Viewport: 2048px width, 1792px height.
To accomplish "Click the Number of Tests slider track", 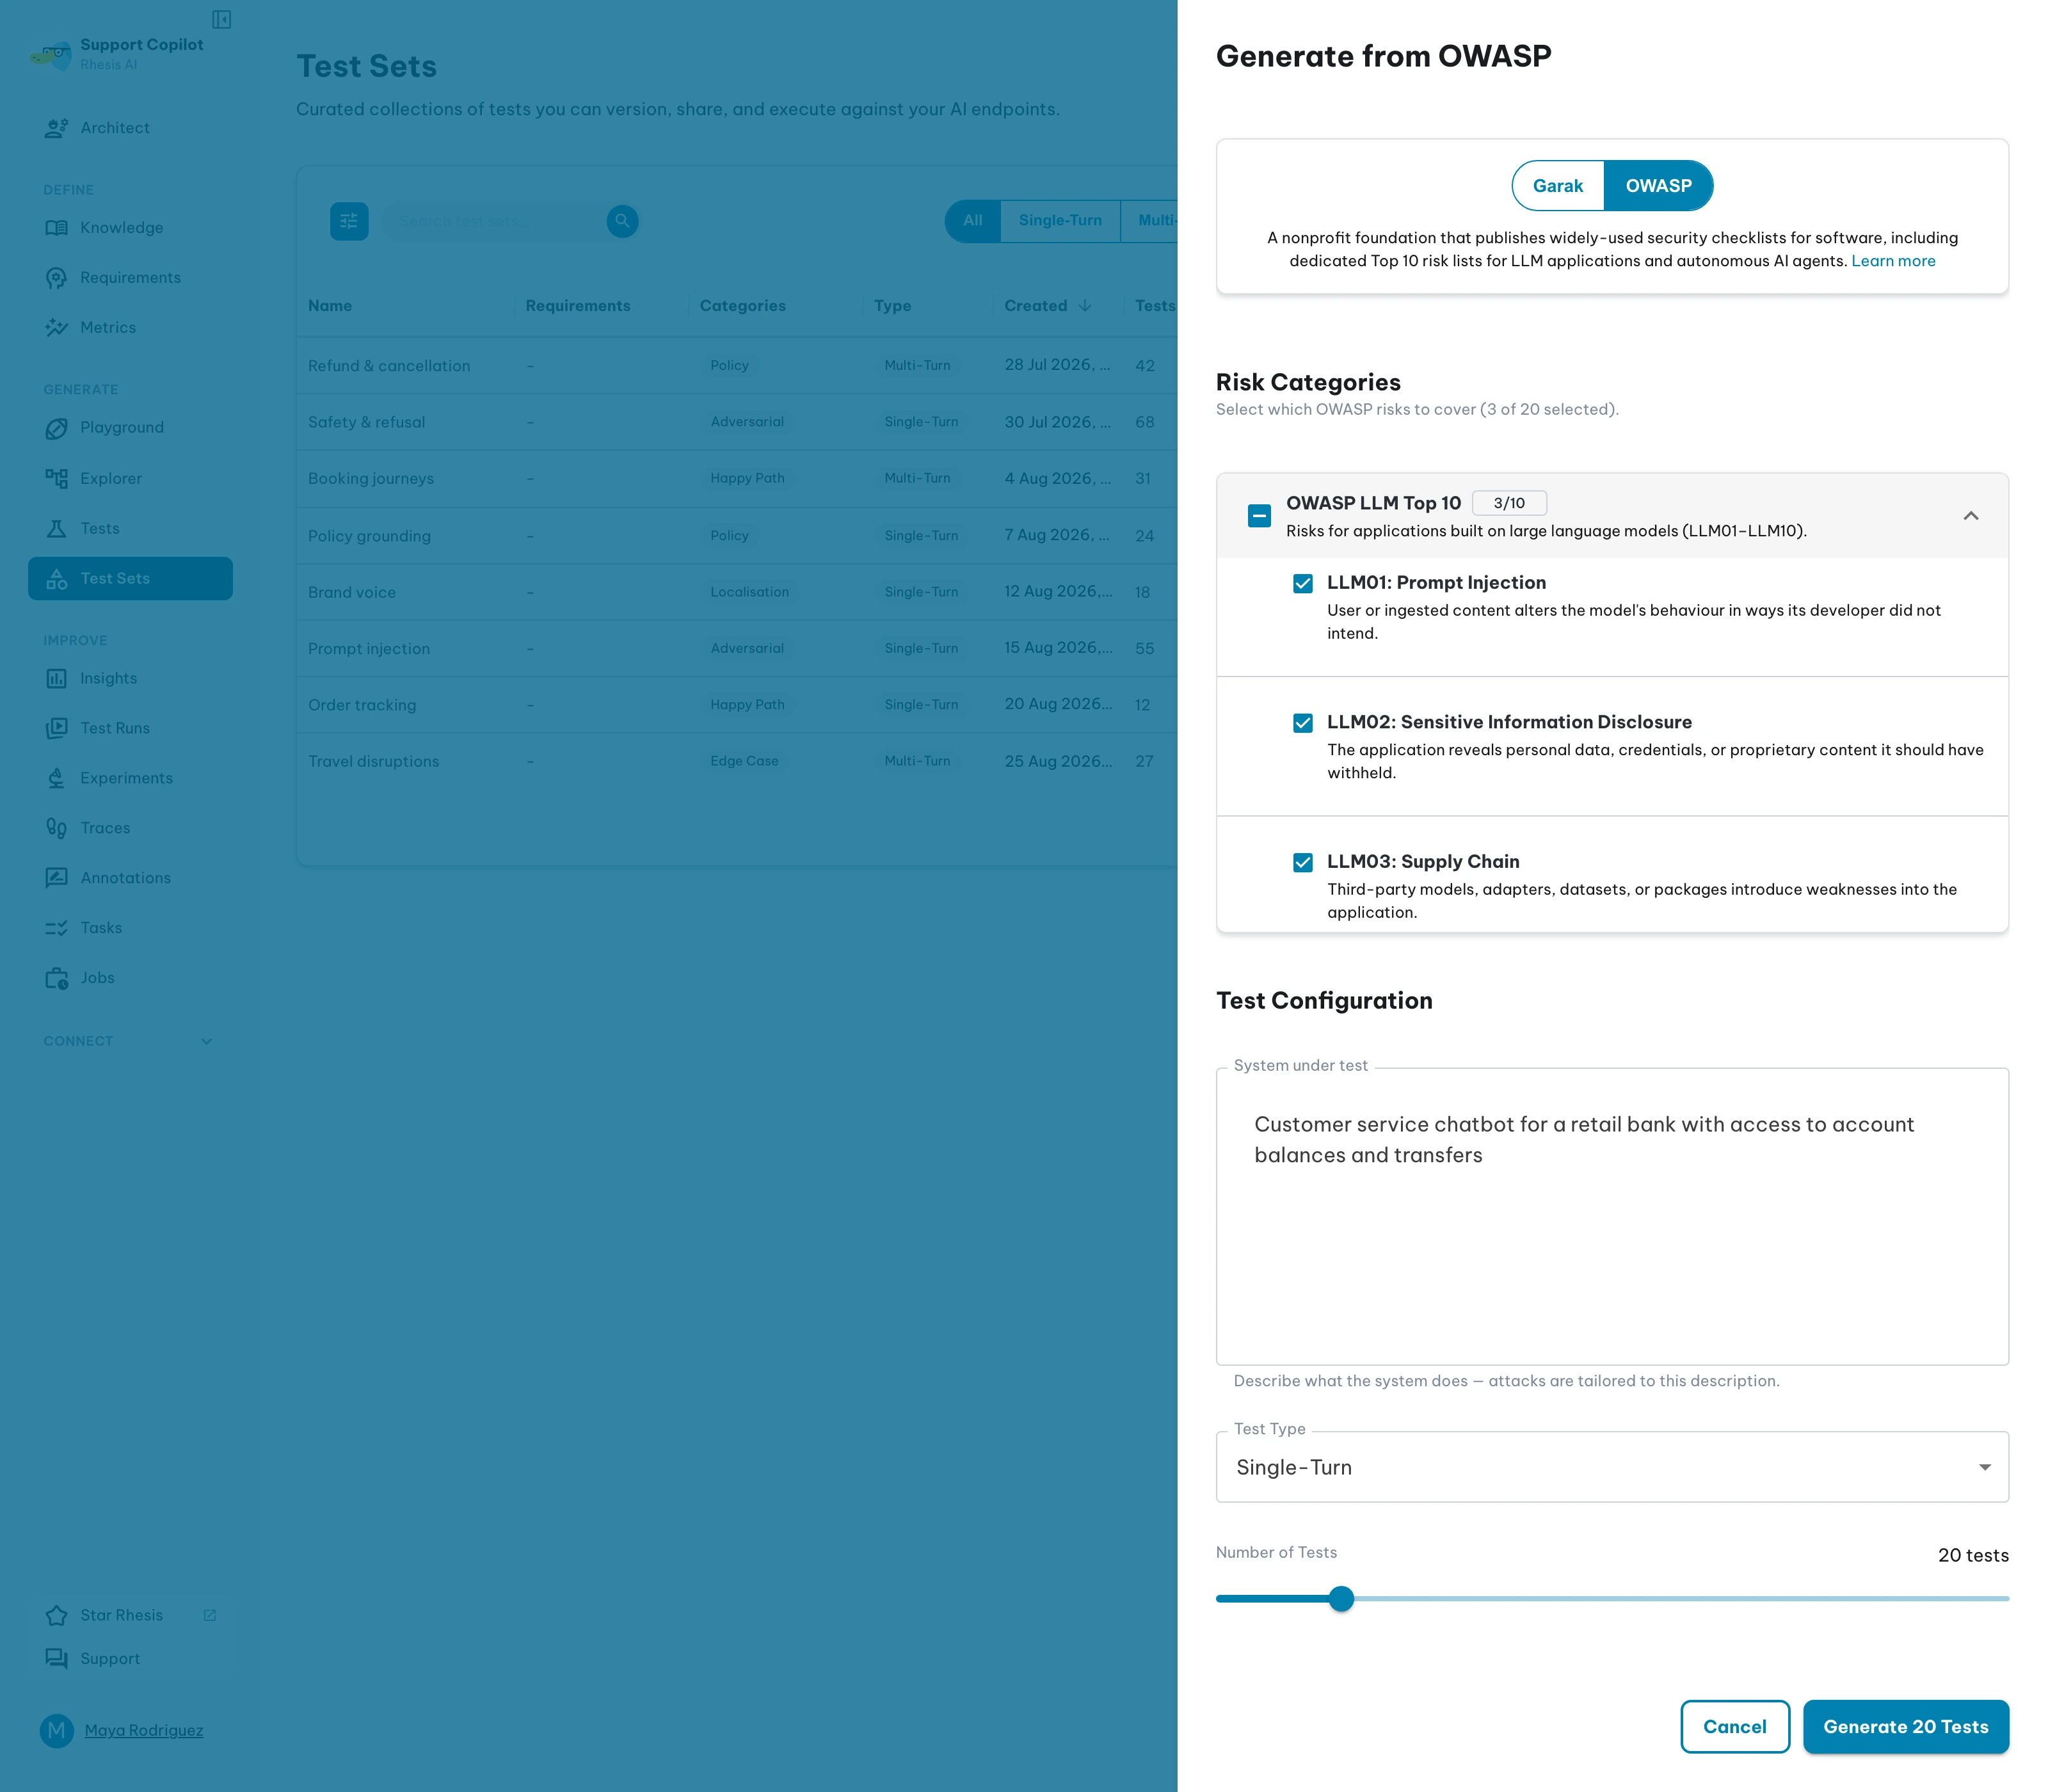I will tap(1612, 1599).
